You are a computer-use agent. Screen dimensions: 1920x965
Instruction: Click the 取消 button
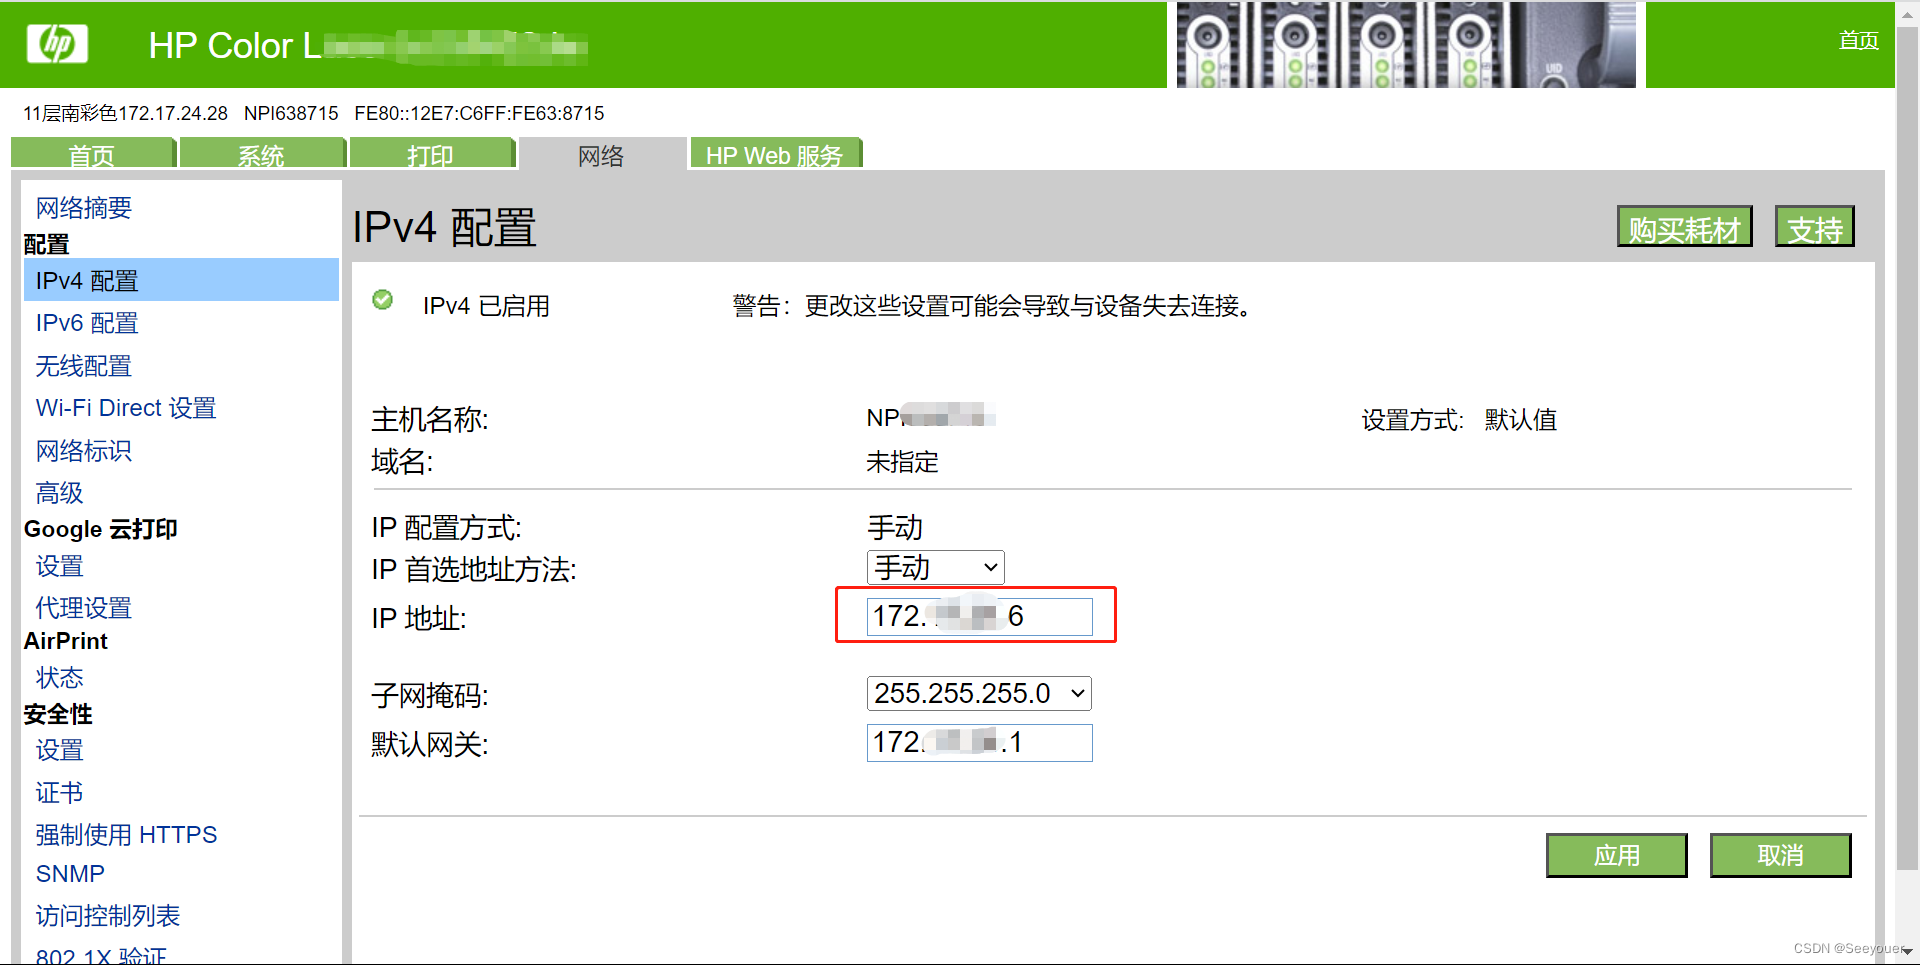1781,856
